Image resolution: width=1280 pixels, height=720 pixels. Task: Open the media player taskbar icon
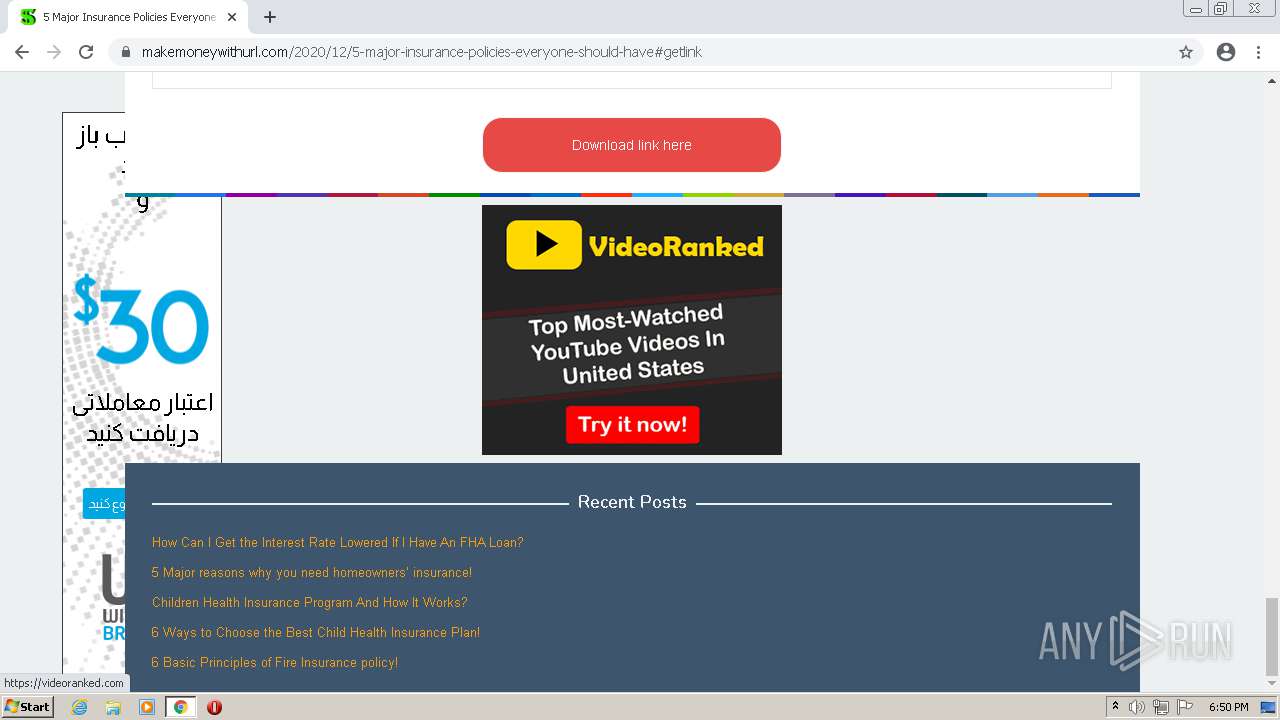[147, 707]
